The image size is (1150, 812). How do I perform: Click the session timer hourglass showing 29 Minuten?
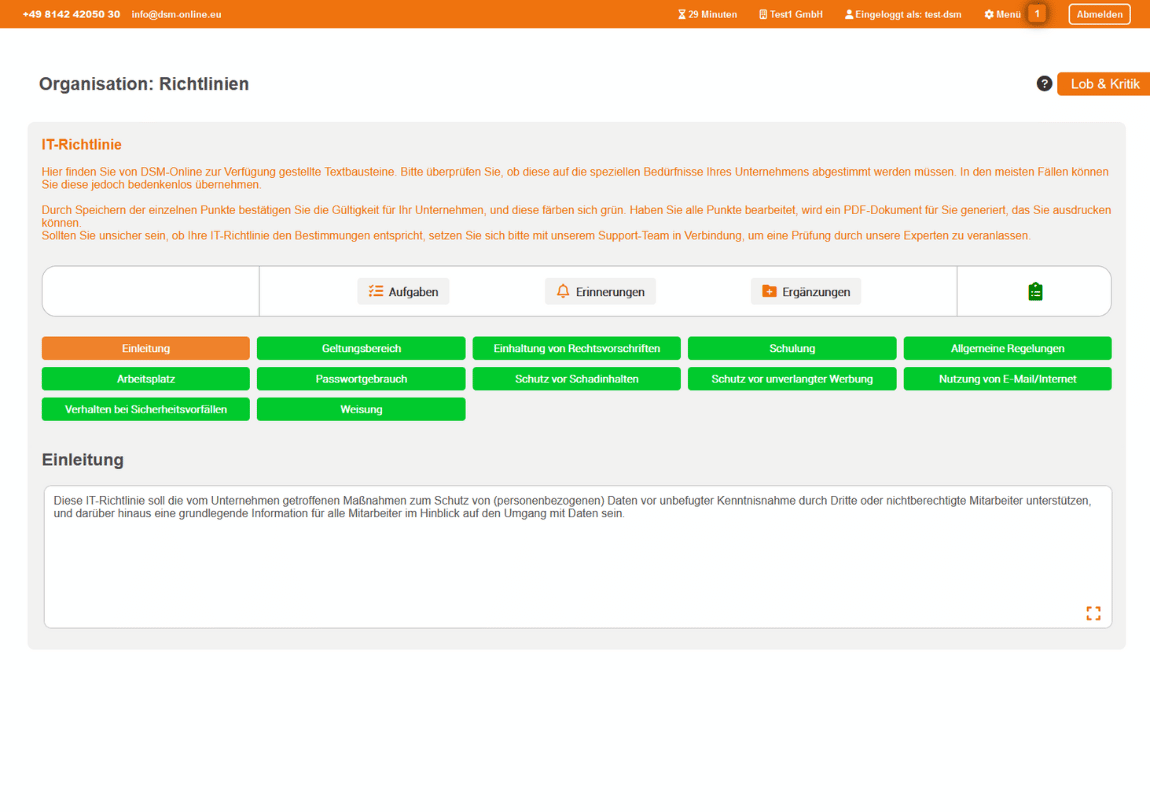[x=707, y=14]
